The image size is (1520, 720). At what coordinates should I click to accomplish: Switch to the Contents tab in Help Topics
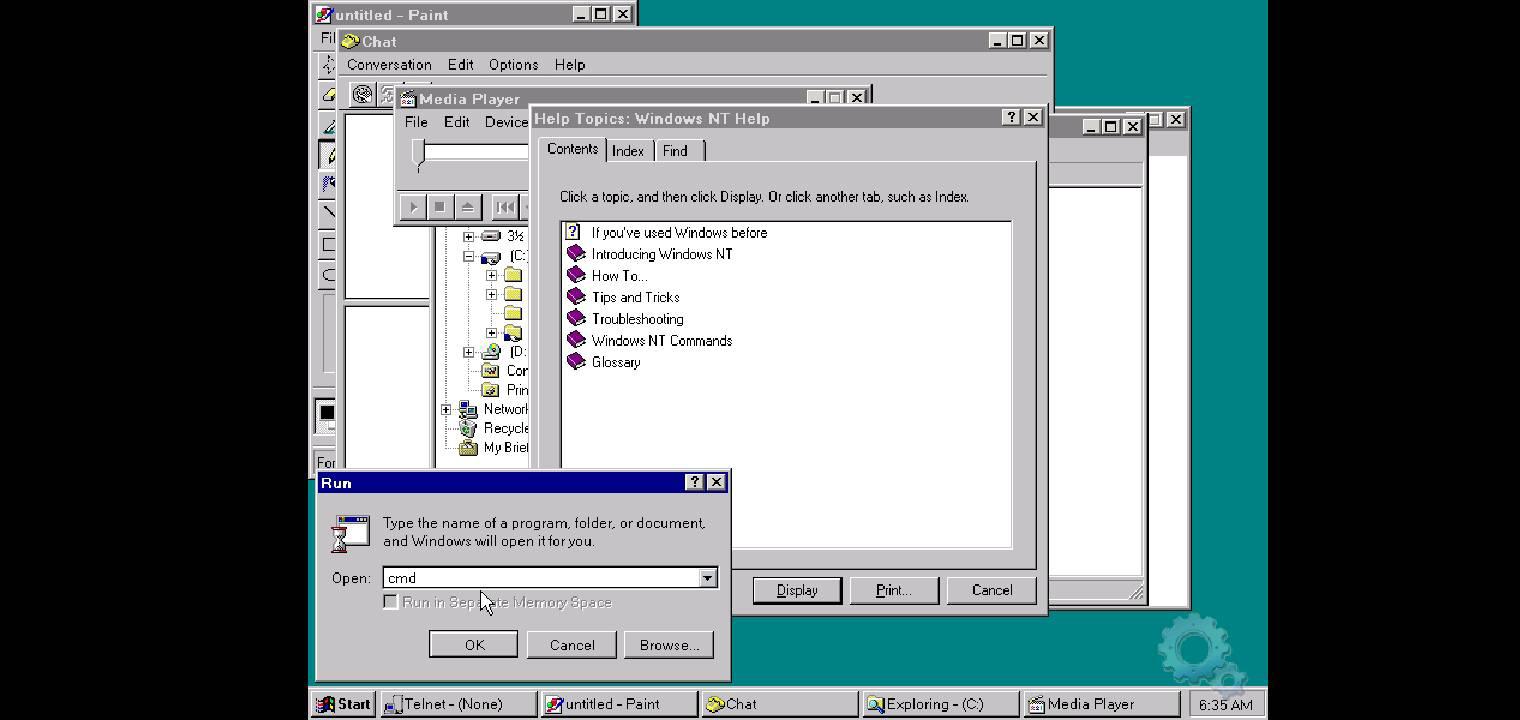pyautogui.click(x=572, y=149)
